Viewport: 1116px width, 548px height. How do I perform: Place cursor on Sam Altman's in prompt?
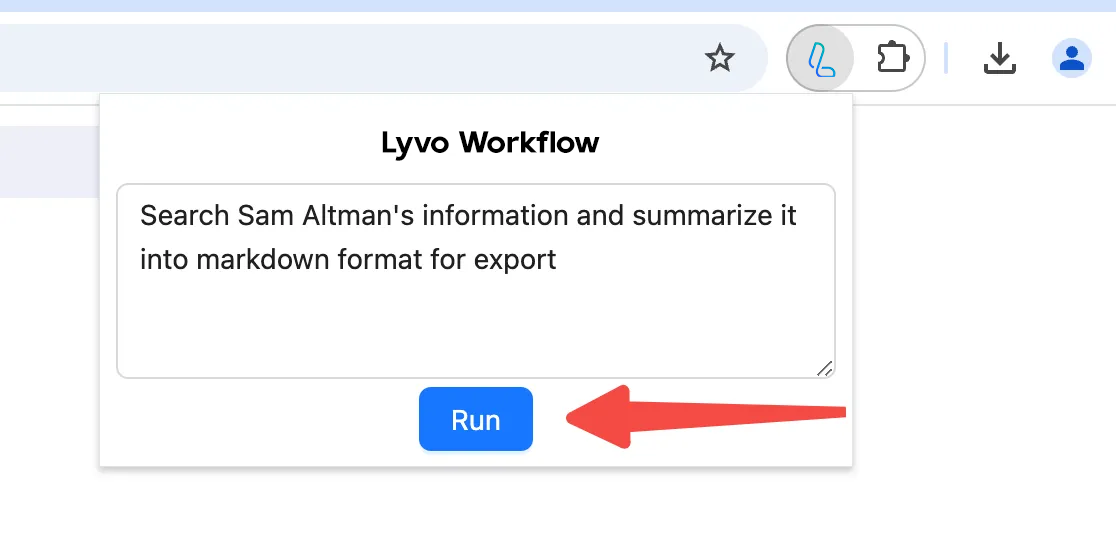tap(325, 215)
